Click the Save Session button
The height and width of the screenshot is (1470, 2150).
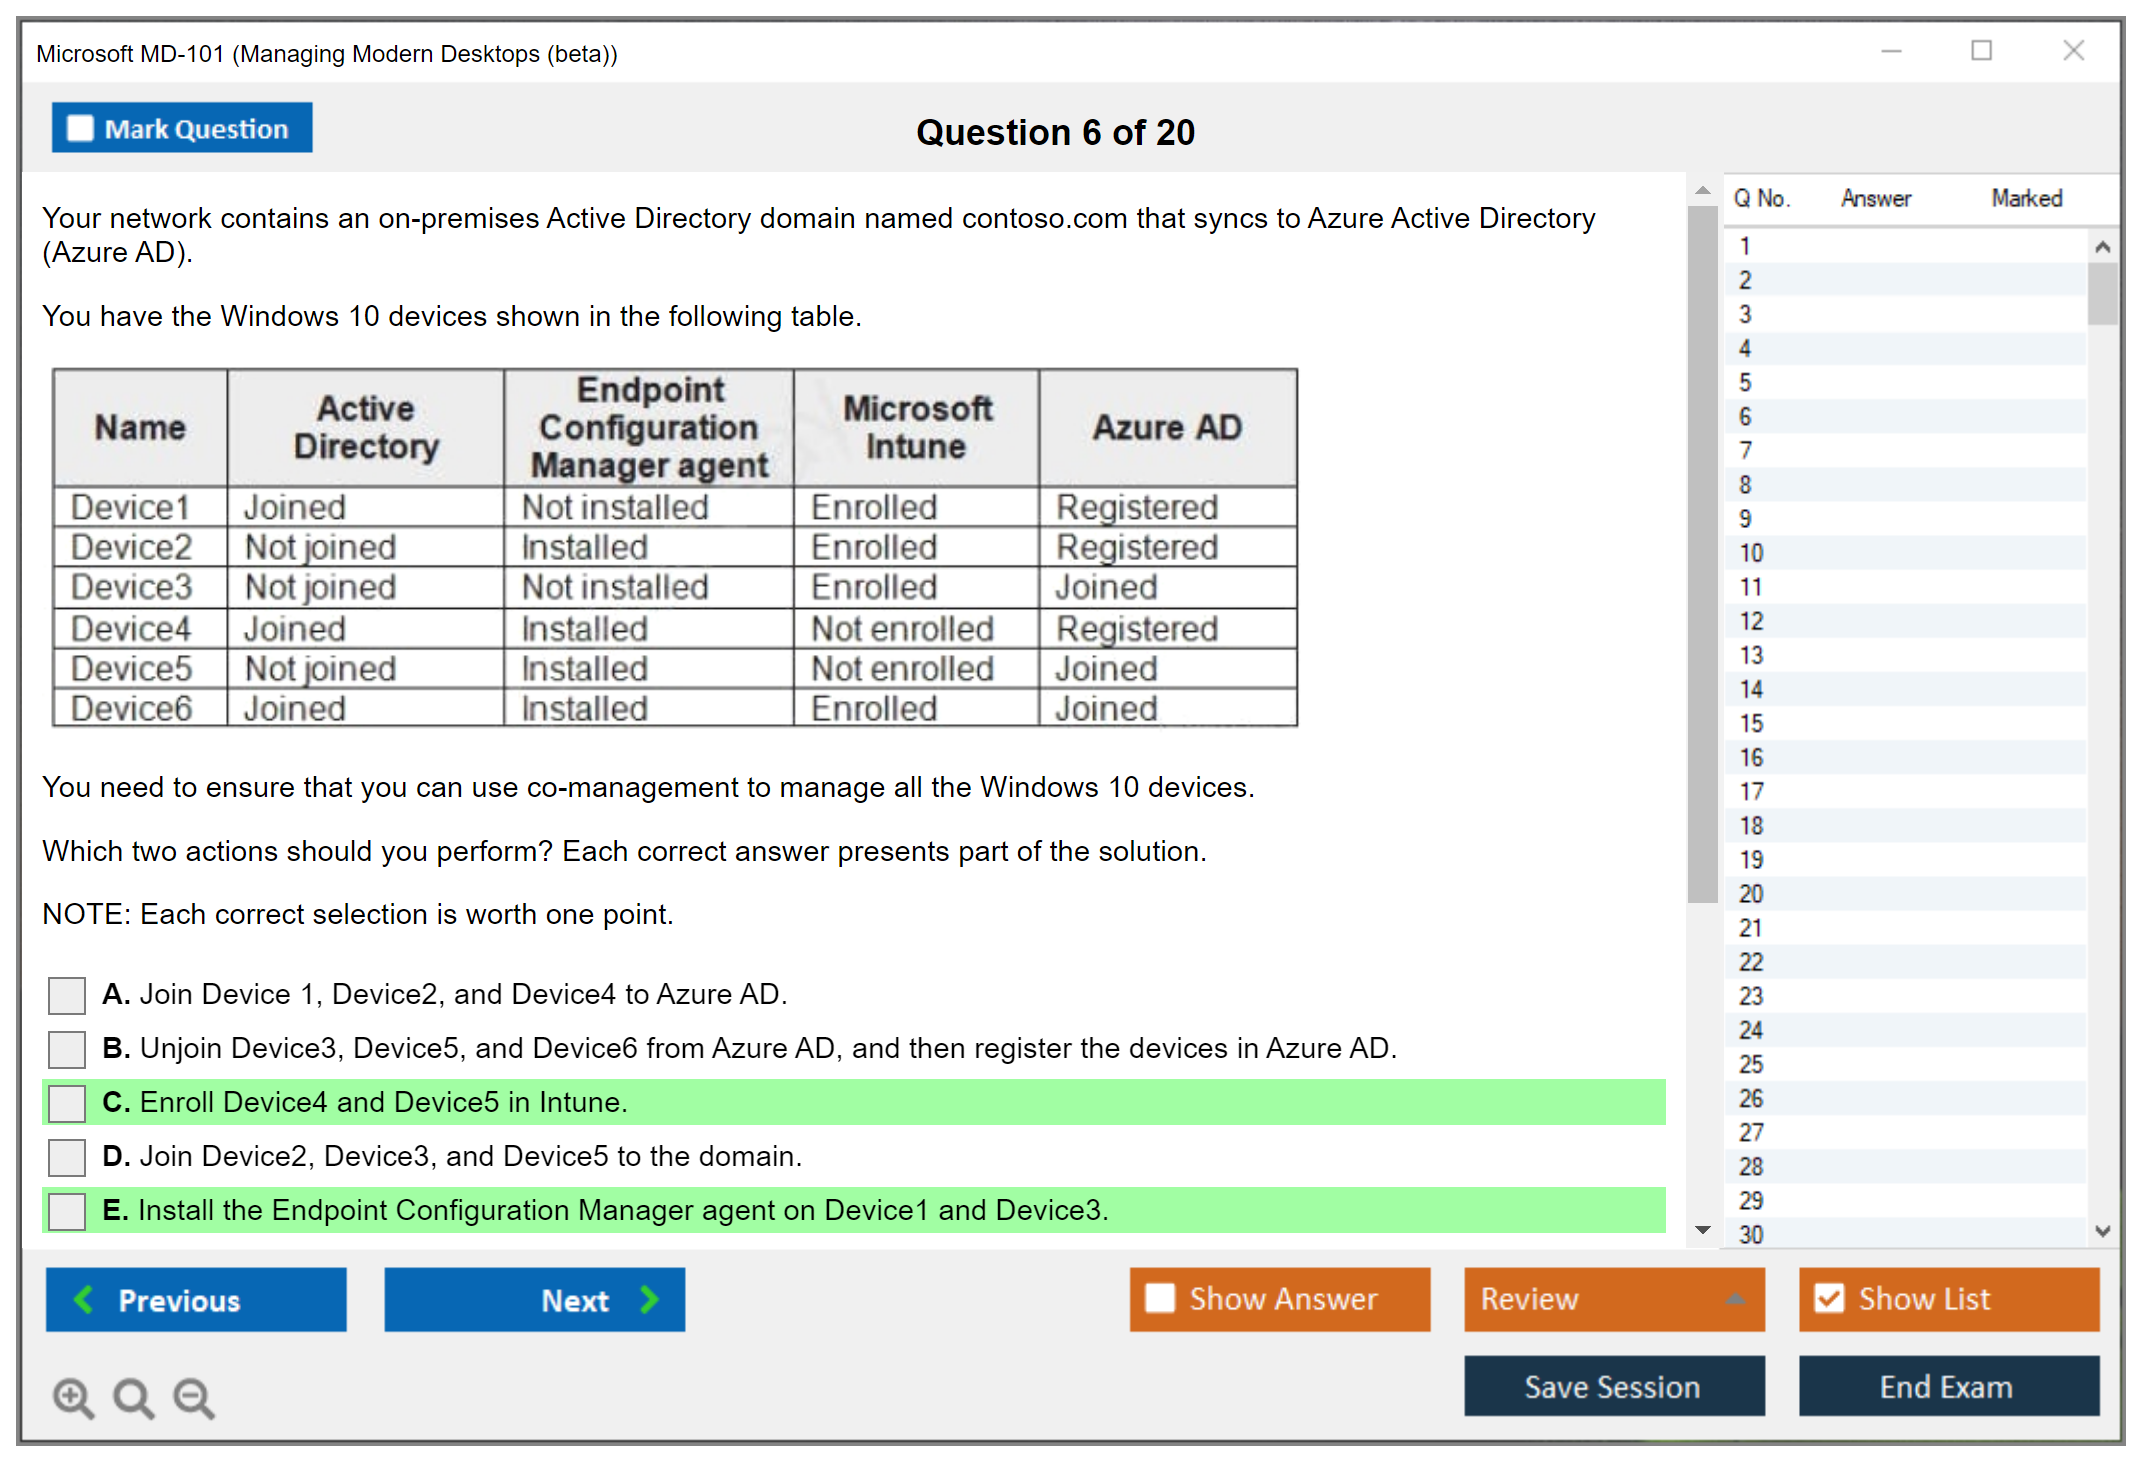[1613, 1386]
